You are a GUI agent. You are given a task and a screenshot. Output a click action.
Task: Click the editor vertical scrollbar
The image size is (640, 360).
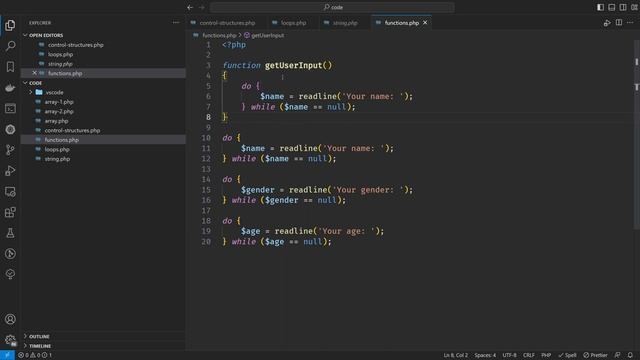(x=637, y=135)
